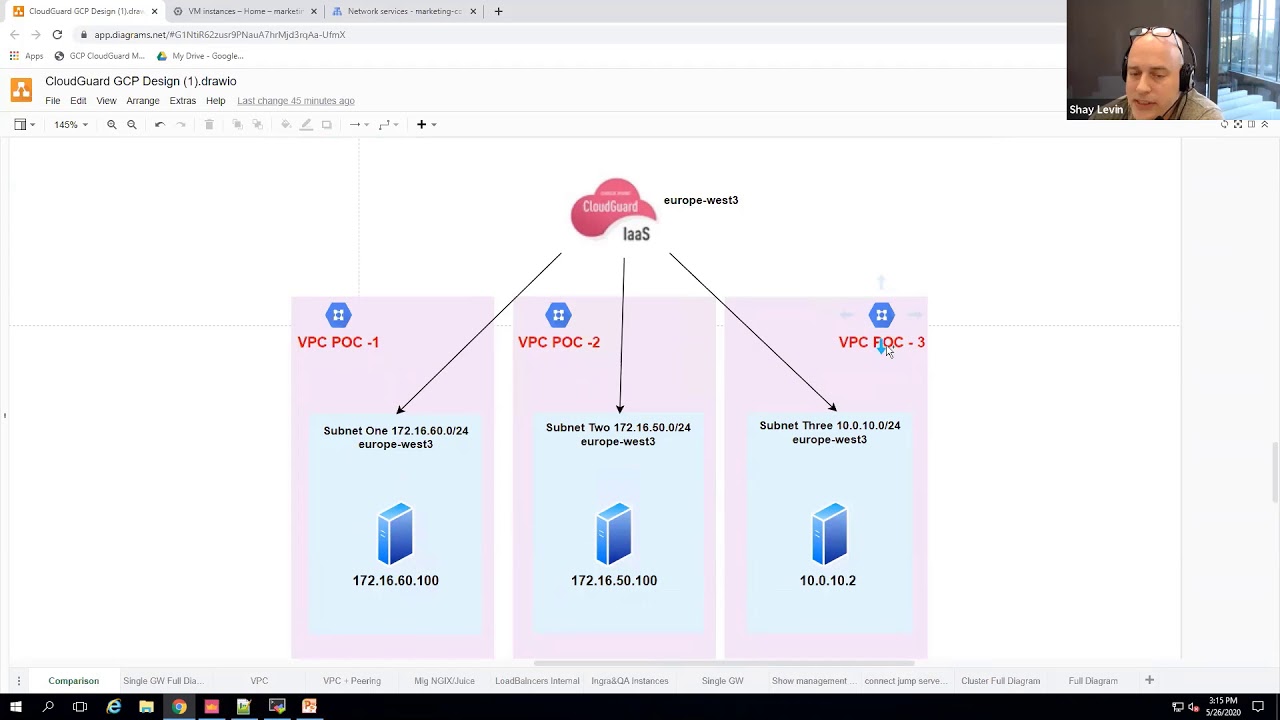Select the VPC POC -1 hexagon icon
This screenshot has width=1280, height=720.
point(338,315)
